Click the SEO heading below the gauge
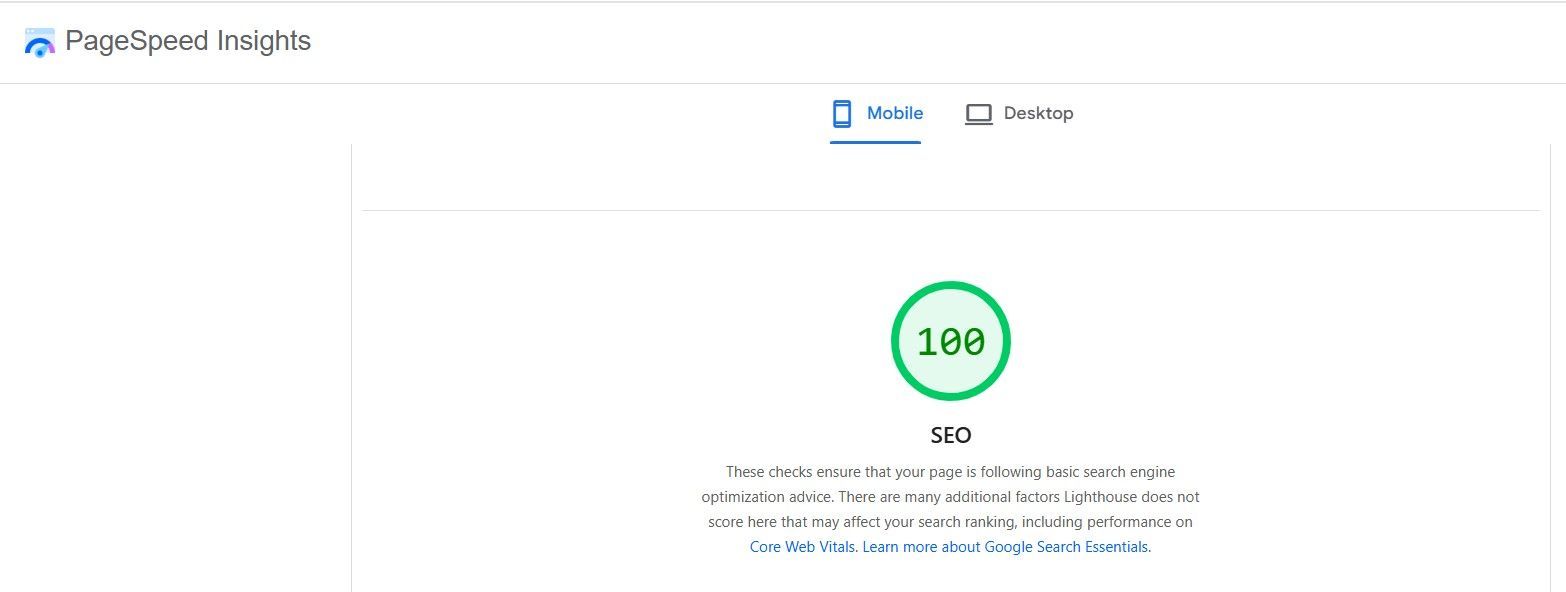The height and width of the screenshot is (592, 1566). [950, 435]
